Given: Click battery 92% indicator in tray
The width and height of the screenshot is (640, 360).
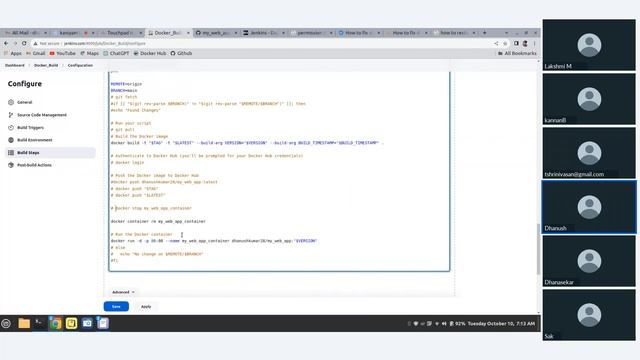Looking at the screenshot, I should click(458, 324).
